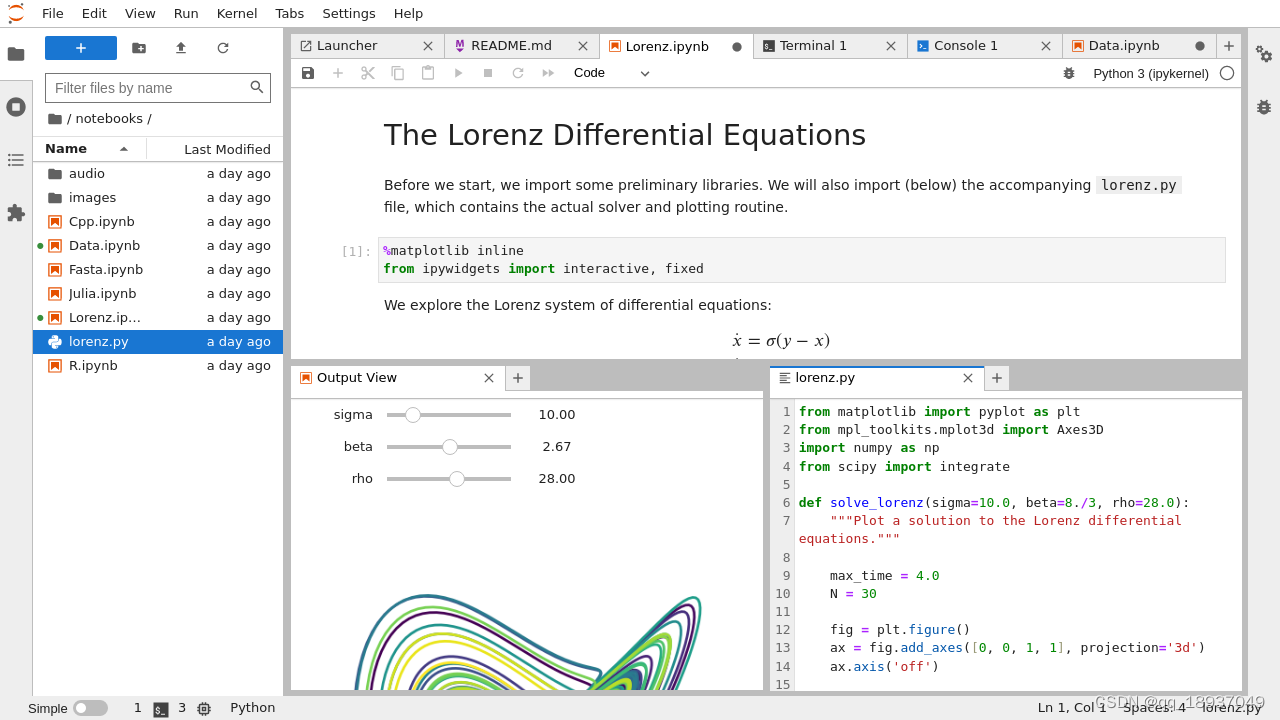Interrupt the kernel with stop icon
Image resolution: width=1280 pixels, height=720 pixels.
point(488,73)
